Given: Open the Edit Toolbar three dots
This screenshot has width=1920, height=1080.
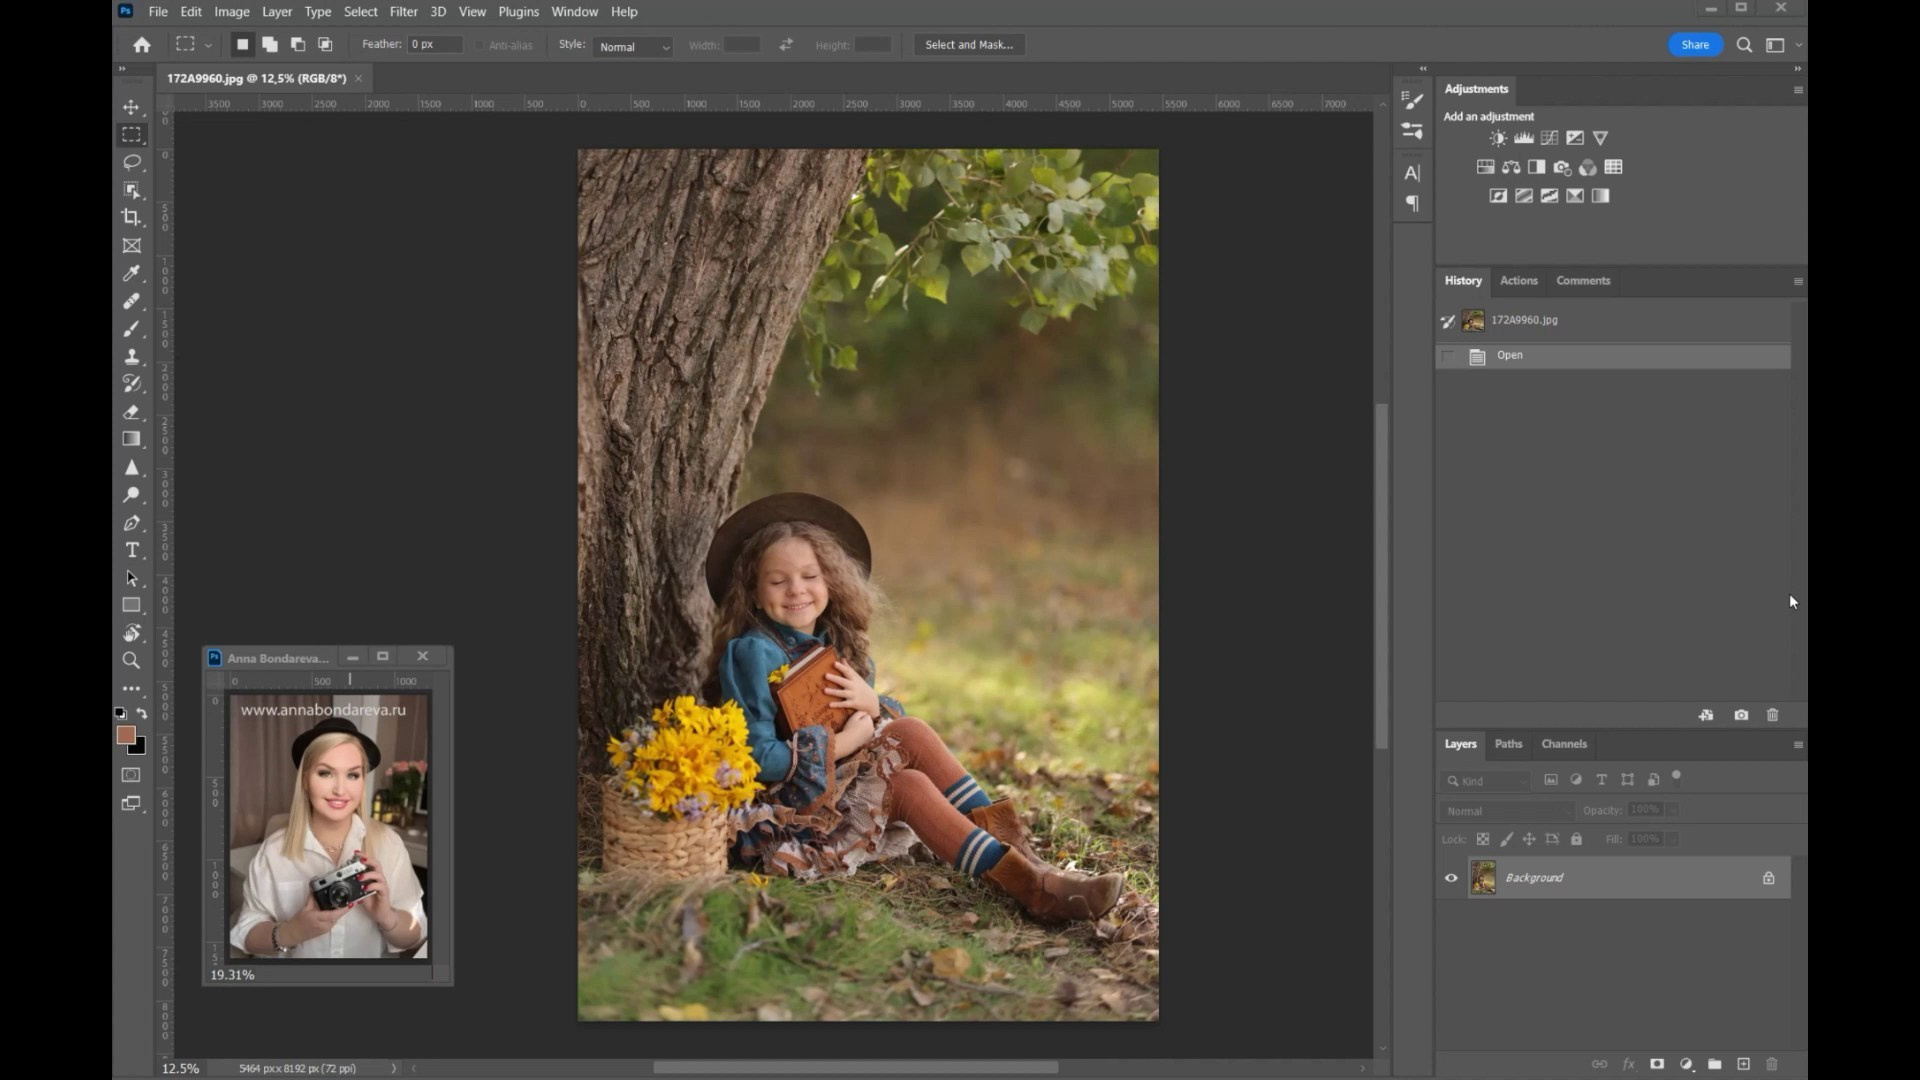Looking at the screenshot, I should (x=131, y=689).
